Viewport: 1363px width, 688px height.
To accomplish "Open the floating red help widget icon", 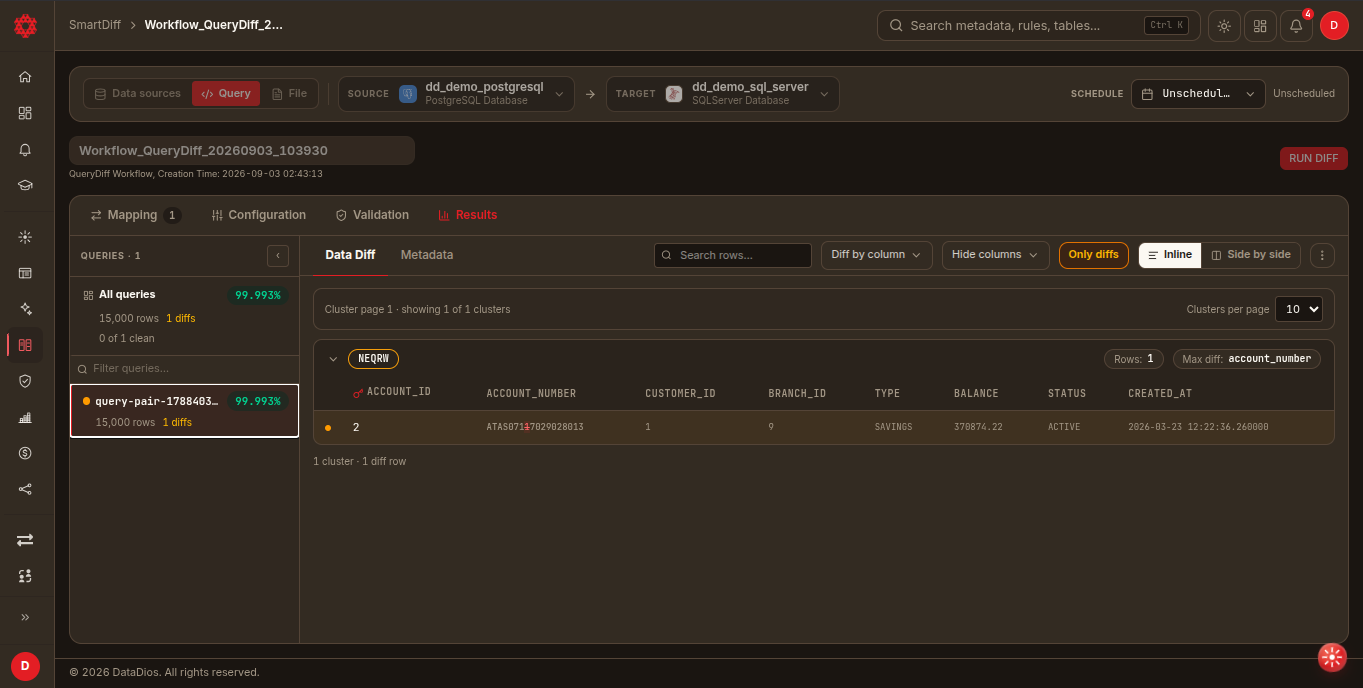I will pos(1332,656).
